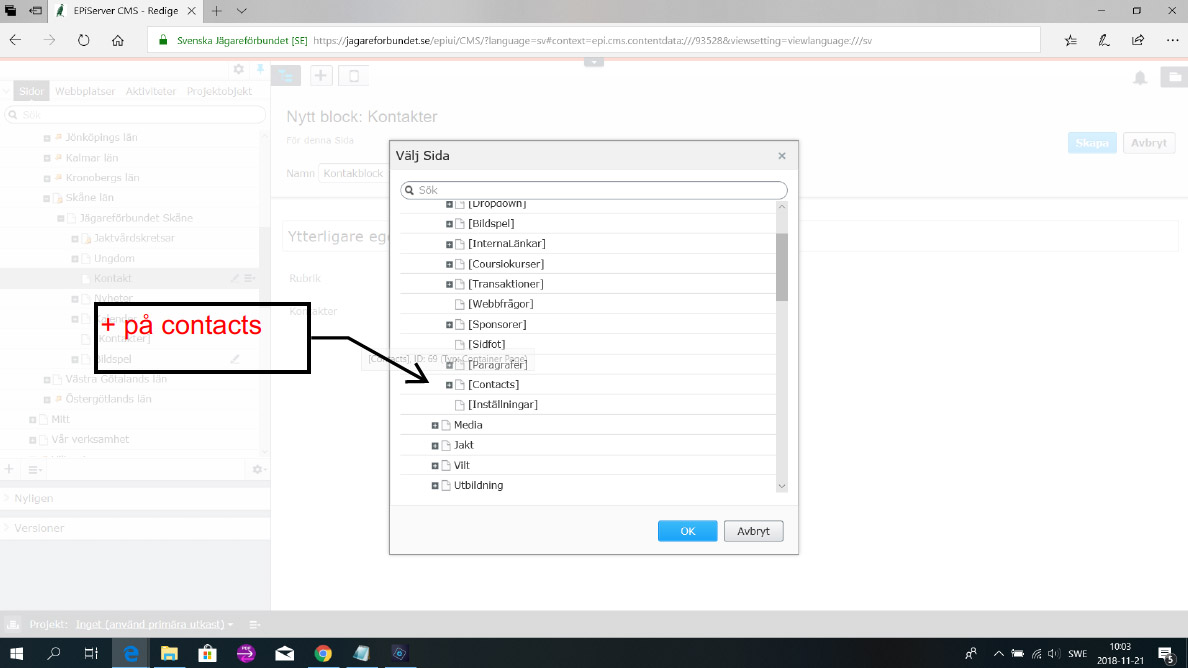This screenshot has height=668, width=1188.
Task: Expand the [Paragrafer] tree node
Action: pyautogui.click(x=449, y=365)
